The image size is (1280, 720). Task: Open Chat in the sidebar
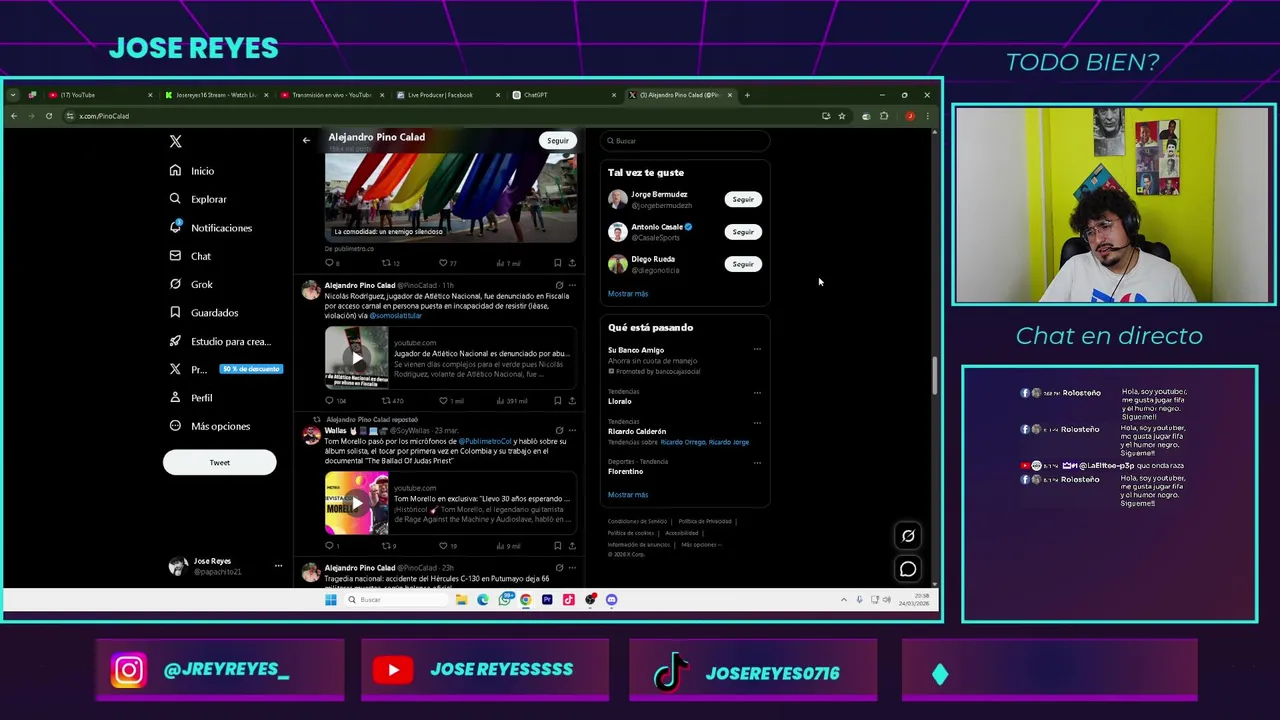pyautogui.click(x=190, y=256)
